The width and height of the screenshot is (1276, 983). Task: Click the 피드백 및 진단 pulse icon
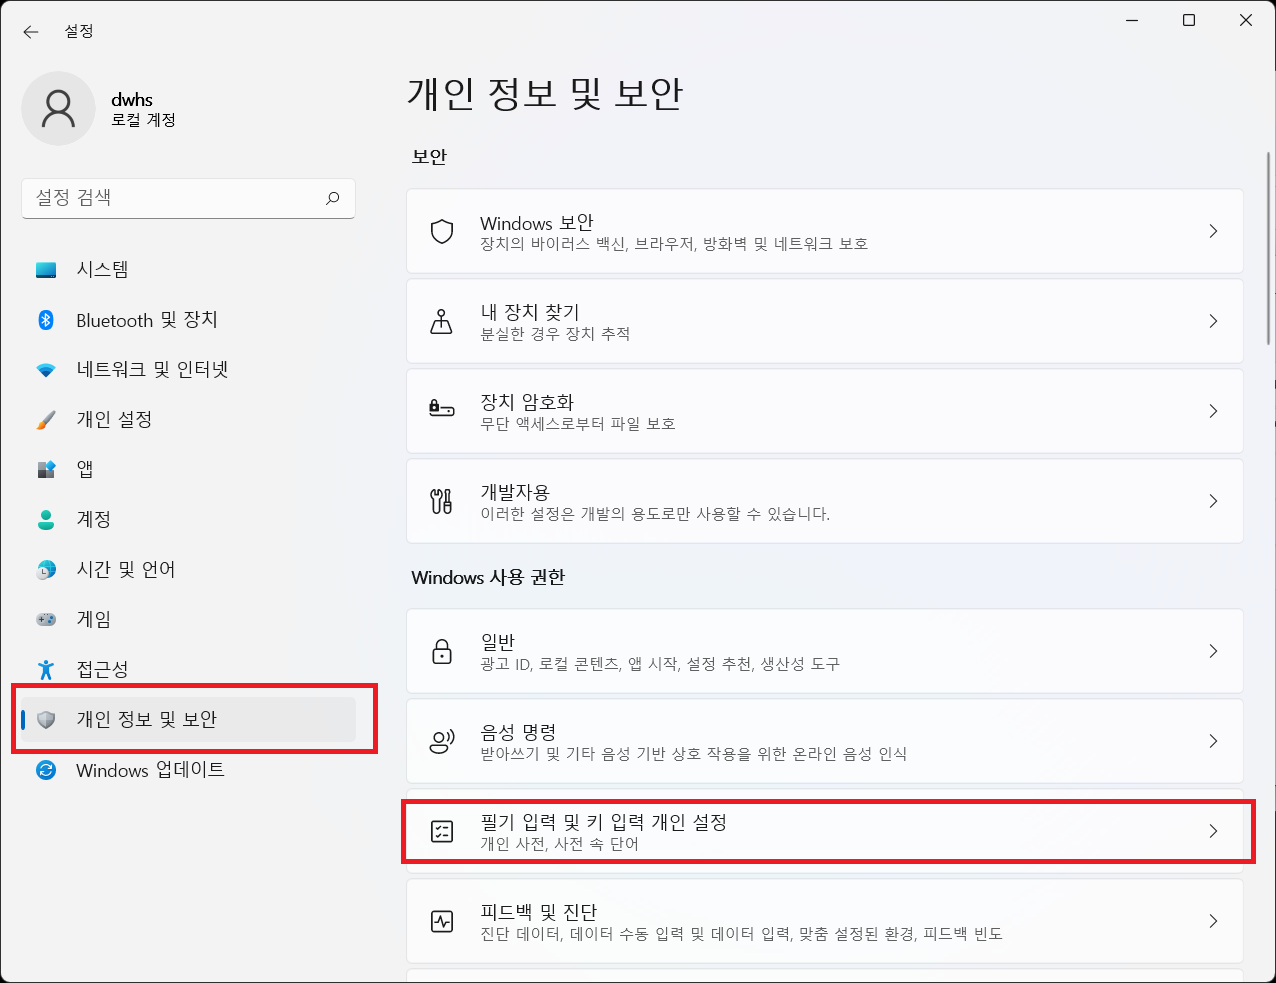click(x=441, y=921)
